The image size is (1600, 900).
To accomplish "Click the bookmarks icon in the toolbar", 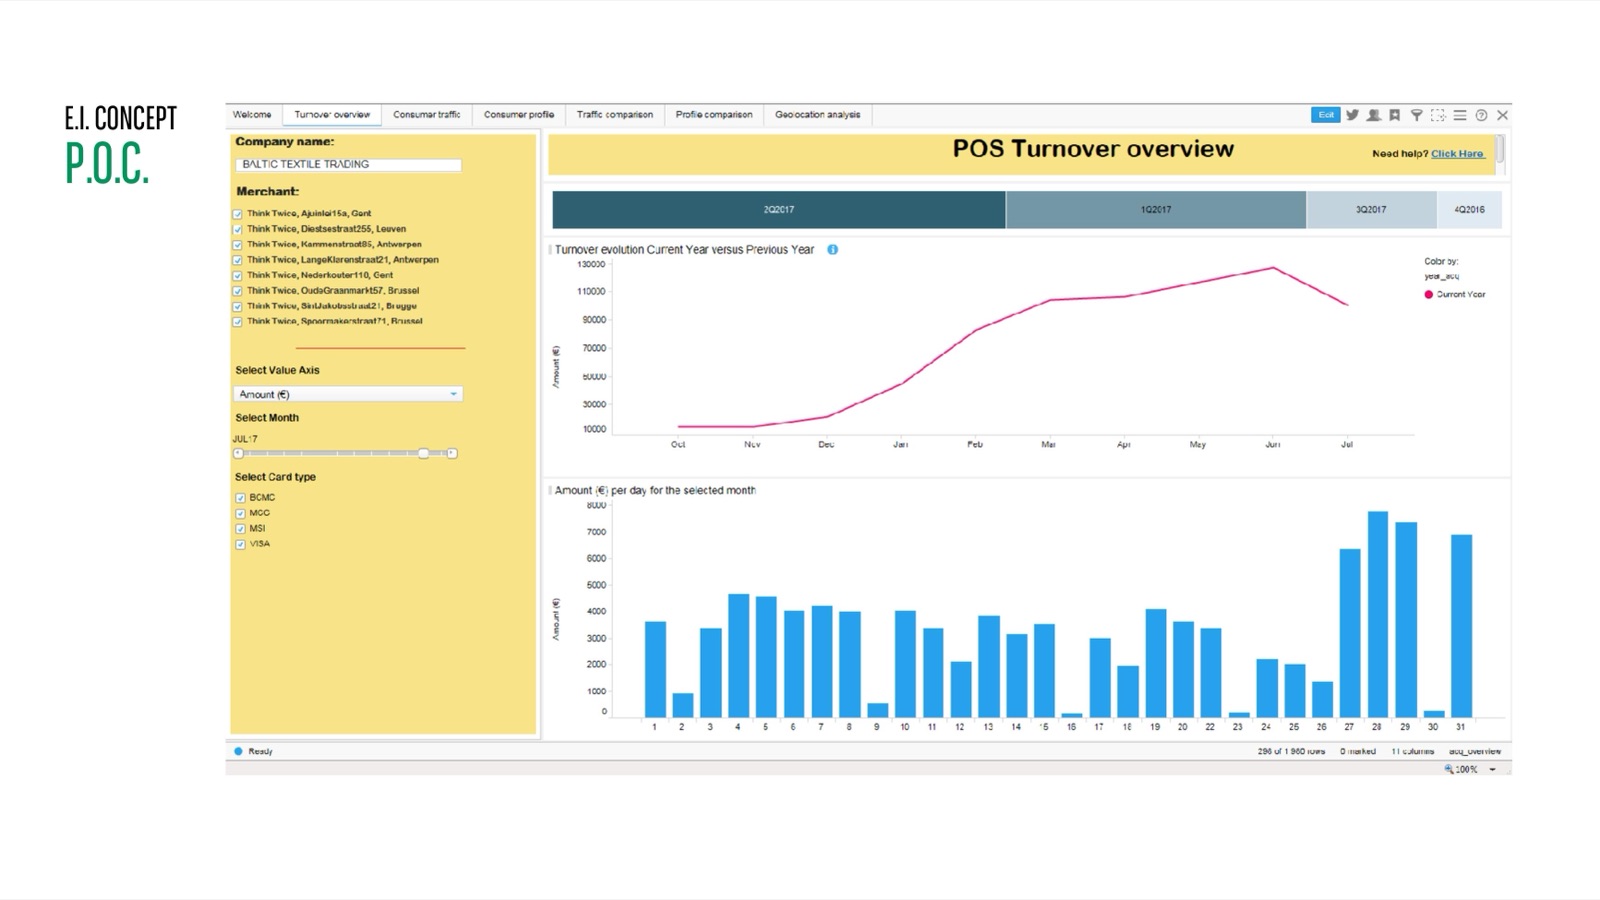I will (x=1393, y=115).
